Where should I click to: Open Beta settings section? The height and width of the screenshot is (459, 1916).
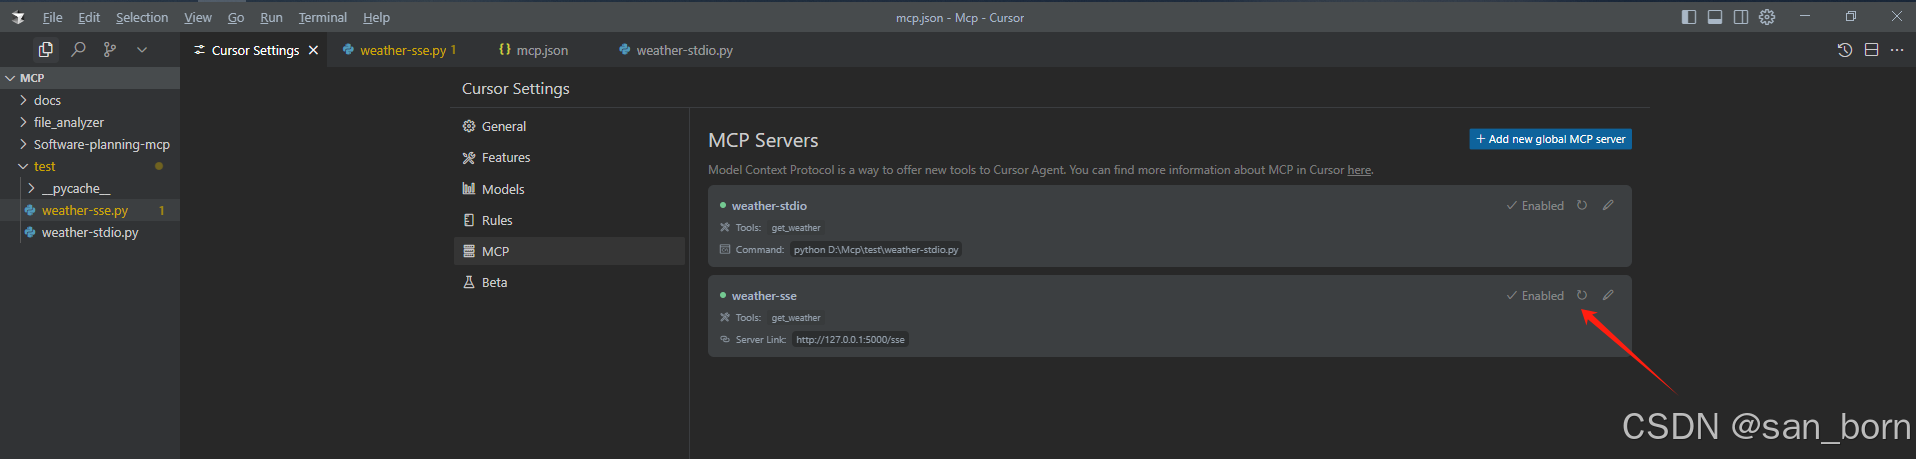(x=569, y=282)
